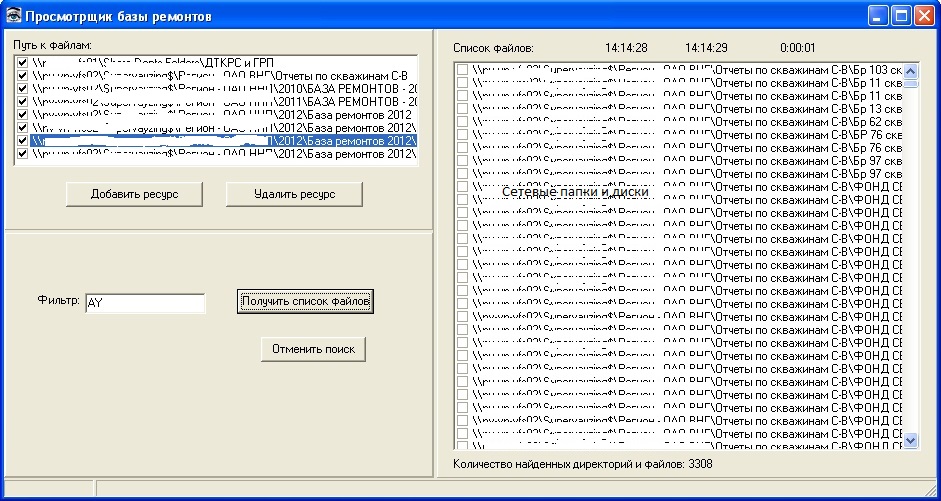Click the Список файлов label
The image size is (941, 501).
tap(493, 48)
